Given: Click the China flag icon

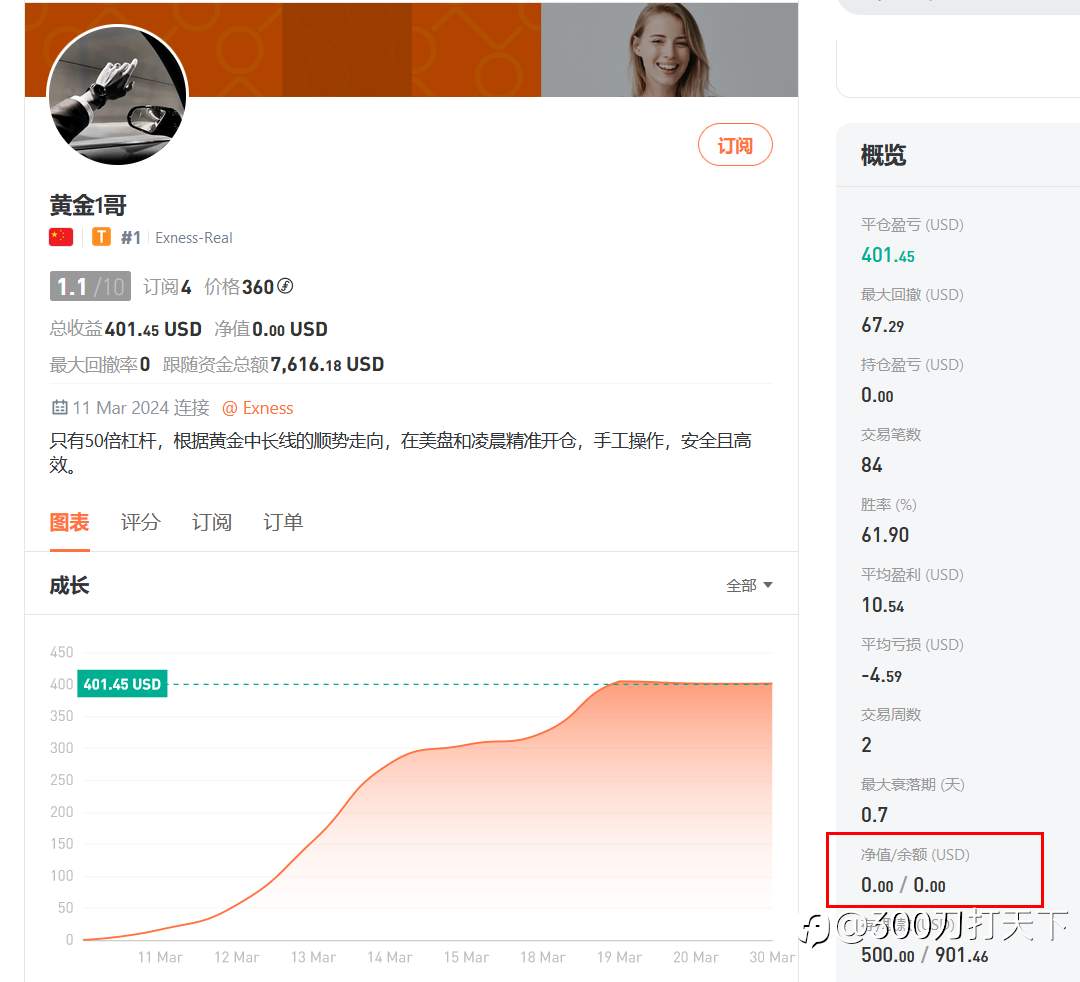Looking at the screenshot, I should [61, 238].
